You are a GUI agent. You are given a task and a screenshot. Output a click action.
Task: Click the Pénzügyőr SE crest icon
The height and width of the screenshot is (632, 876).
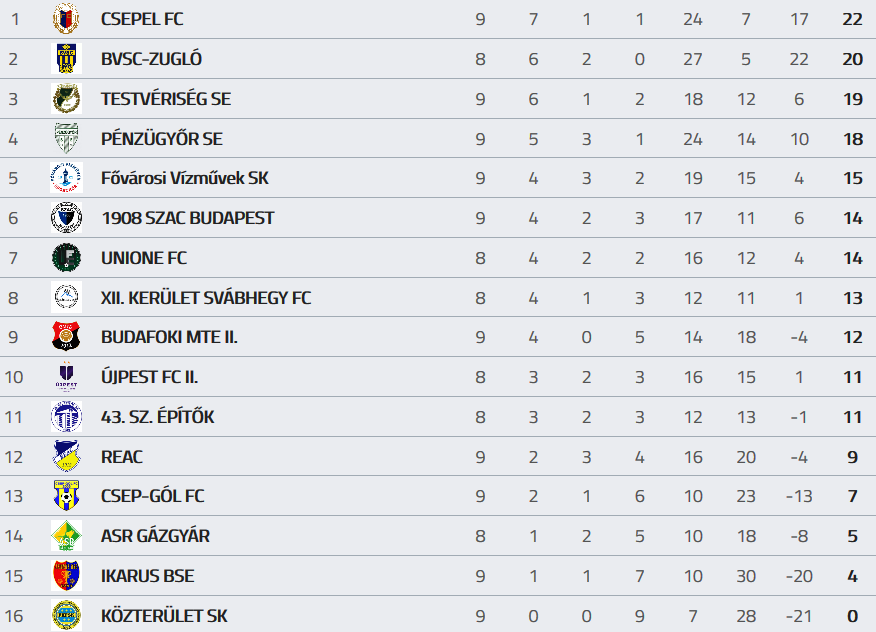point(66,138)
